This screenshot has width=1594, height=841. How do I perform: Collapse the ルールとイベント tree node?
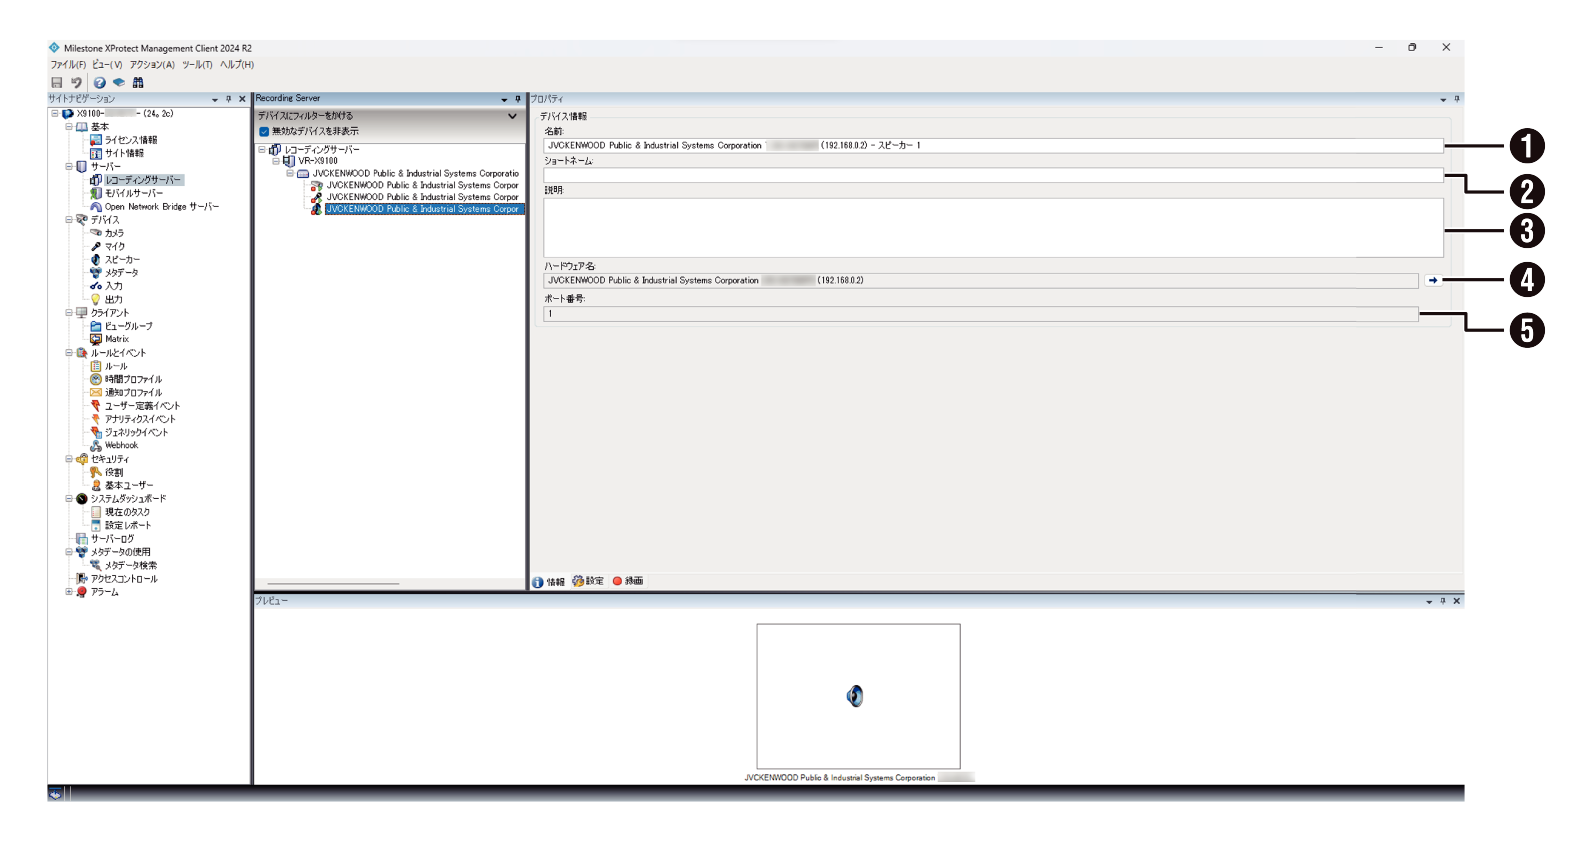point(69,353)
